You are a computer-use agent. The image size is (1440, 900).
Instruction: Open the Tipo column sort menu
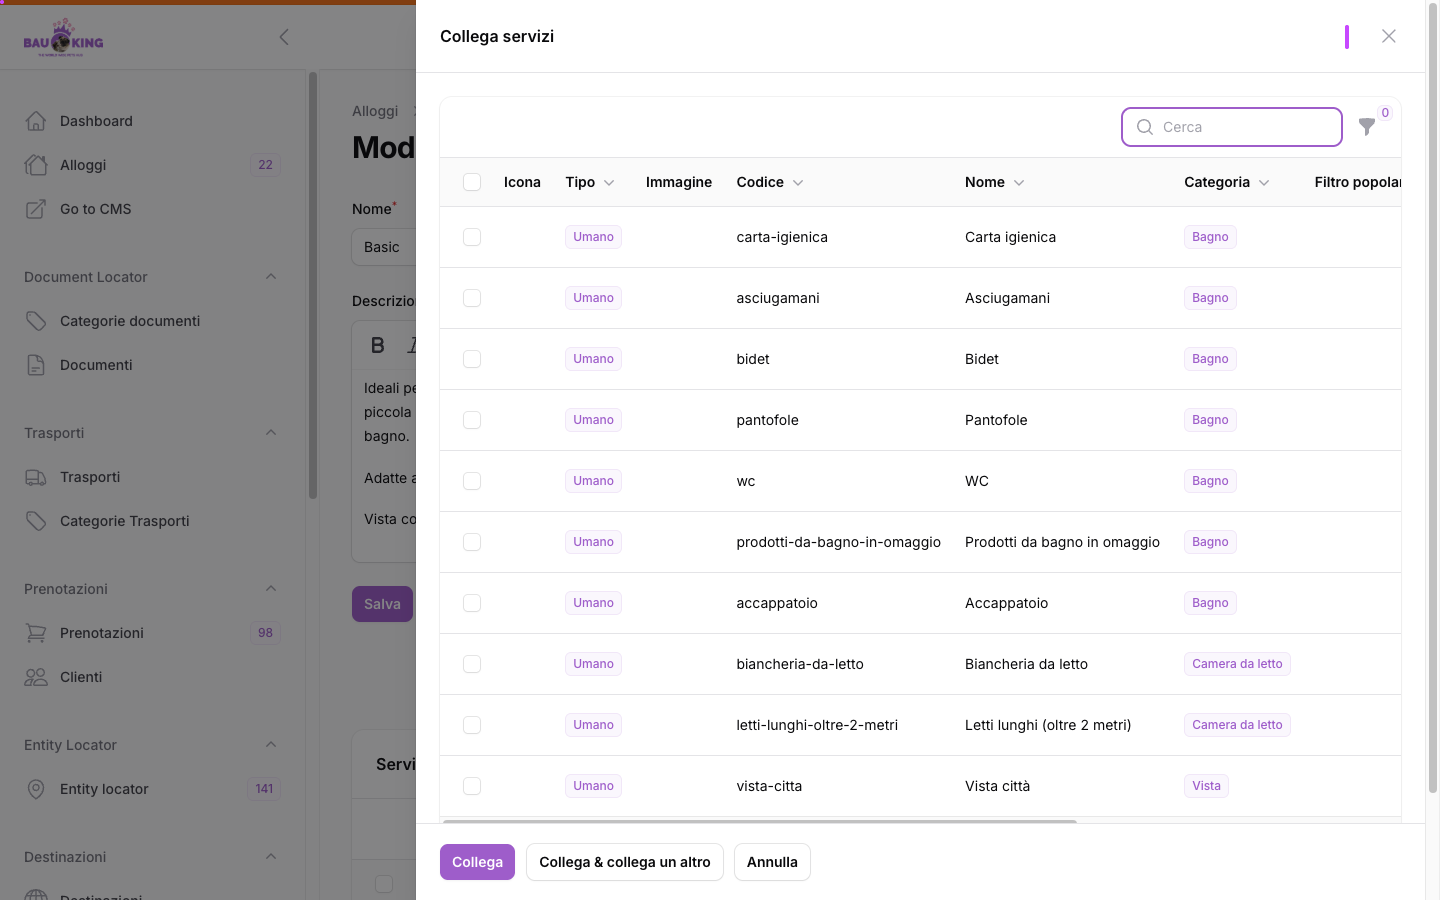(609, 183)
